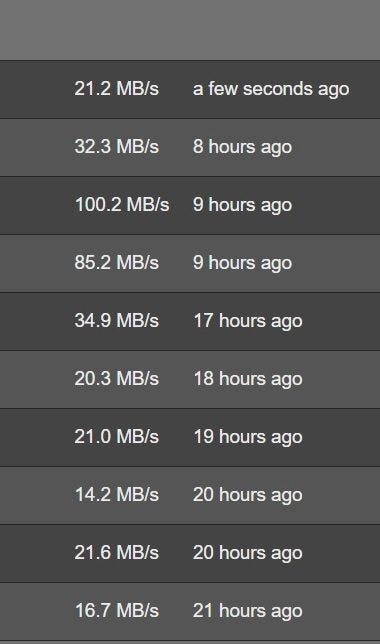Click the '18 hours ago' timestamp
The width and height of the screenshot is (380, 644).
click(248, 380)
